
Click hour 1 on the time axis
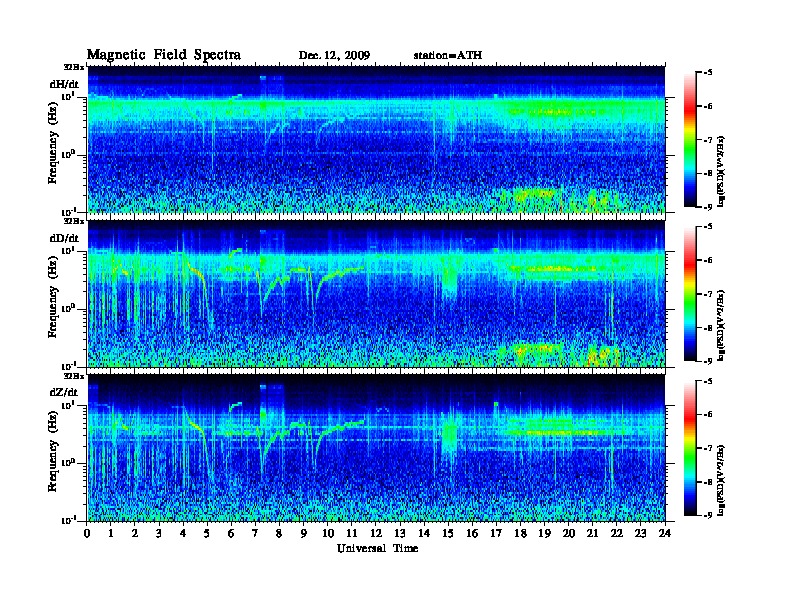(x=111, y=534)
